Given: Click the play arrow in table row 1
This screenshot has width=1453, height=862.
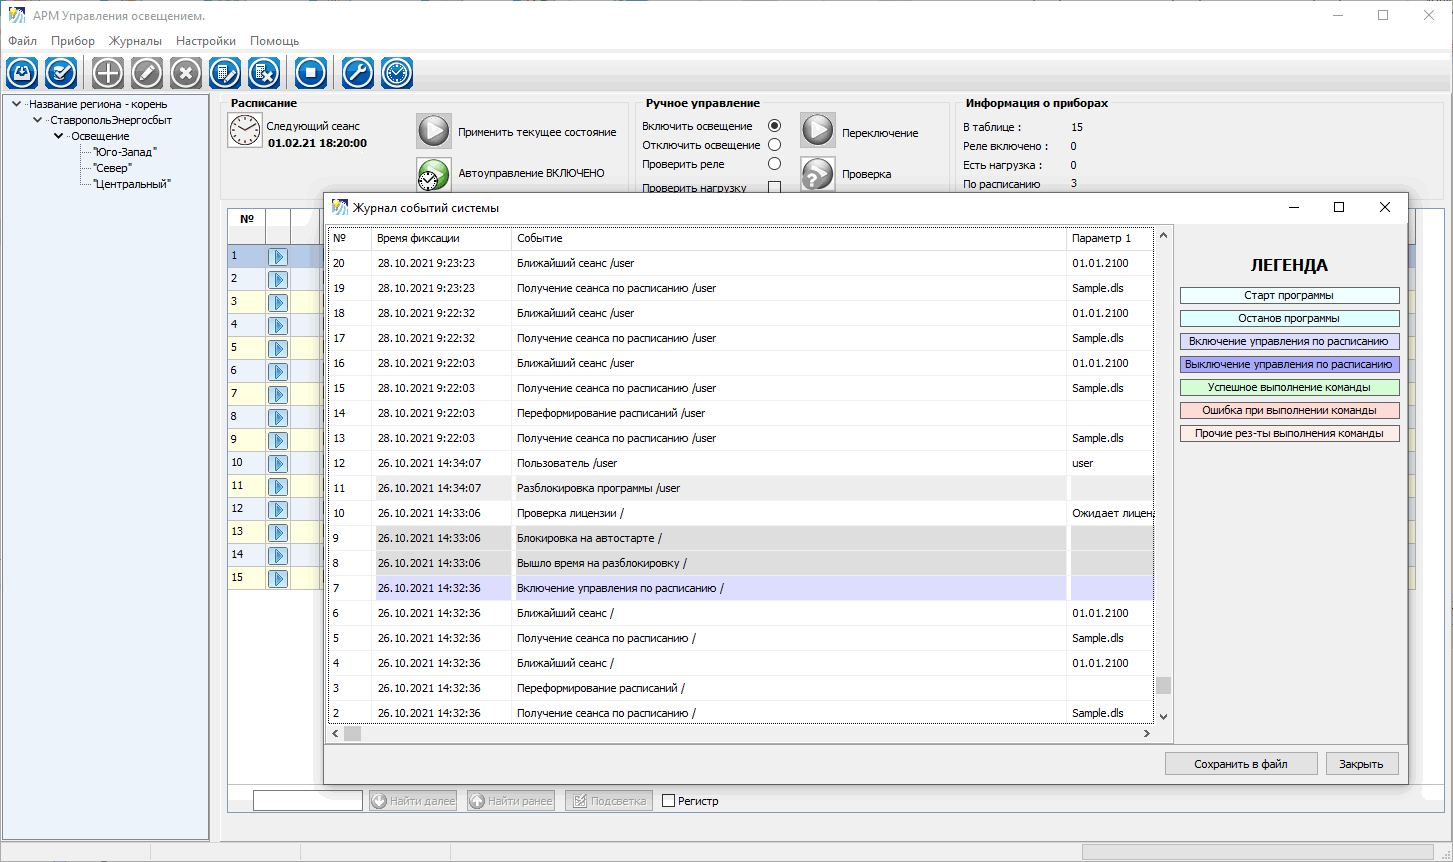Looking at the screenshot, I should (278, 257).
